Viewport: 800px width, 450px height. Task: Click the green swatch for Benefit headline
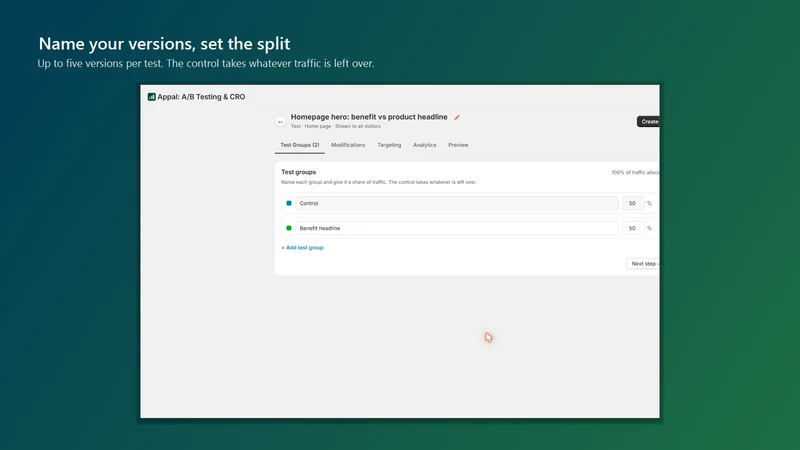point(289,228)
